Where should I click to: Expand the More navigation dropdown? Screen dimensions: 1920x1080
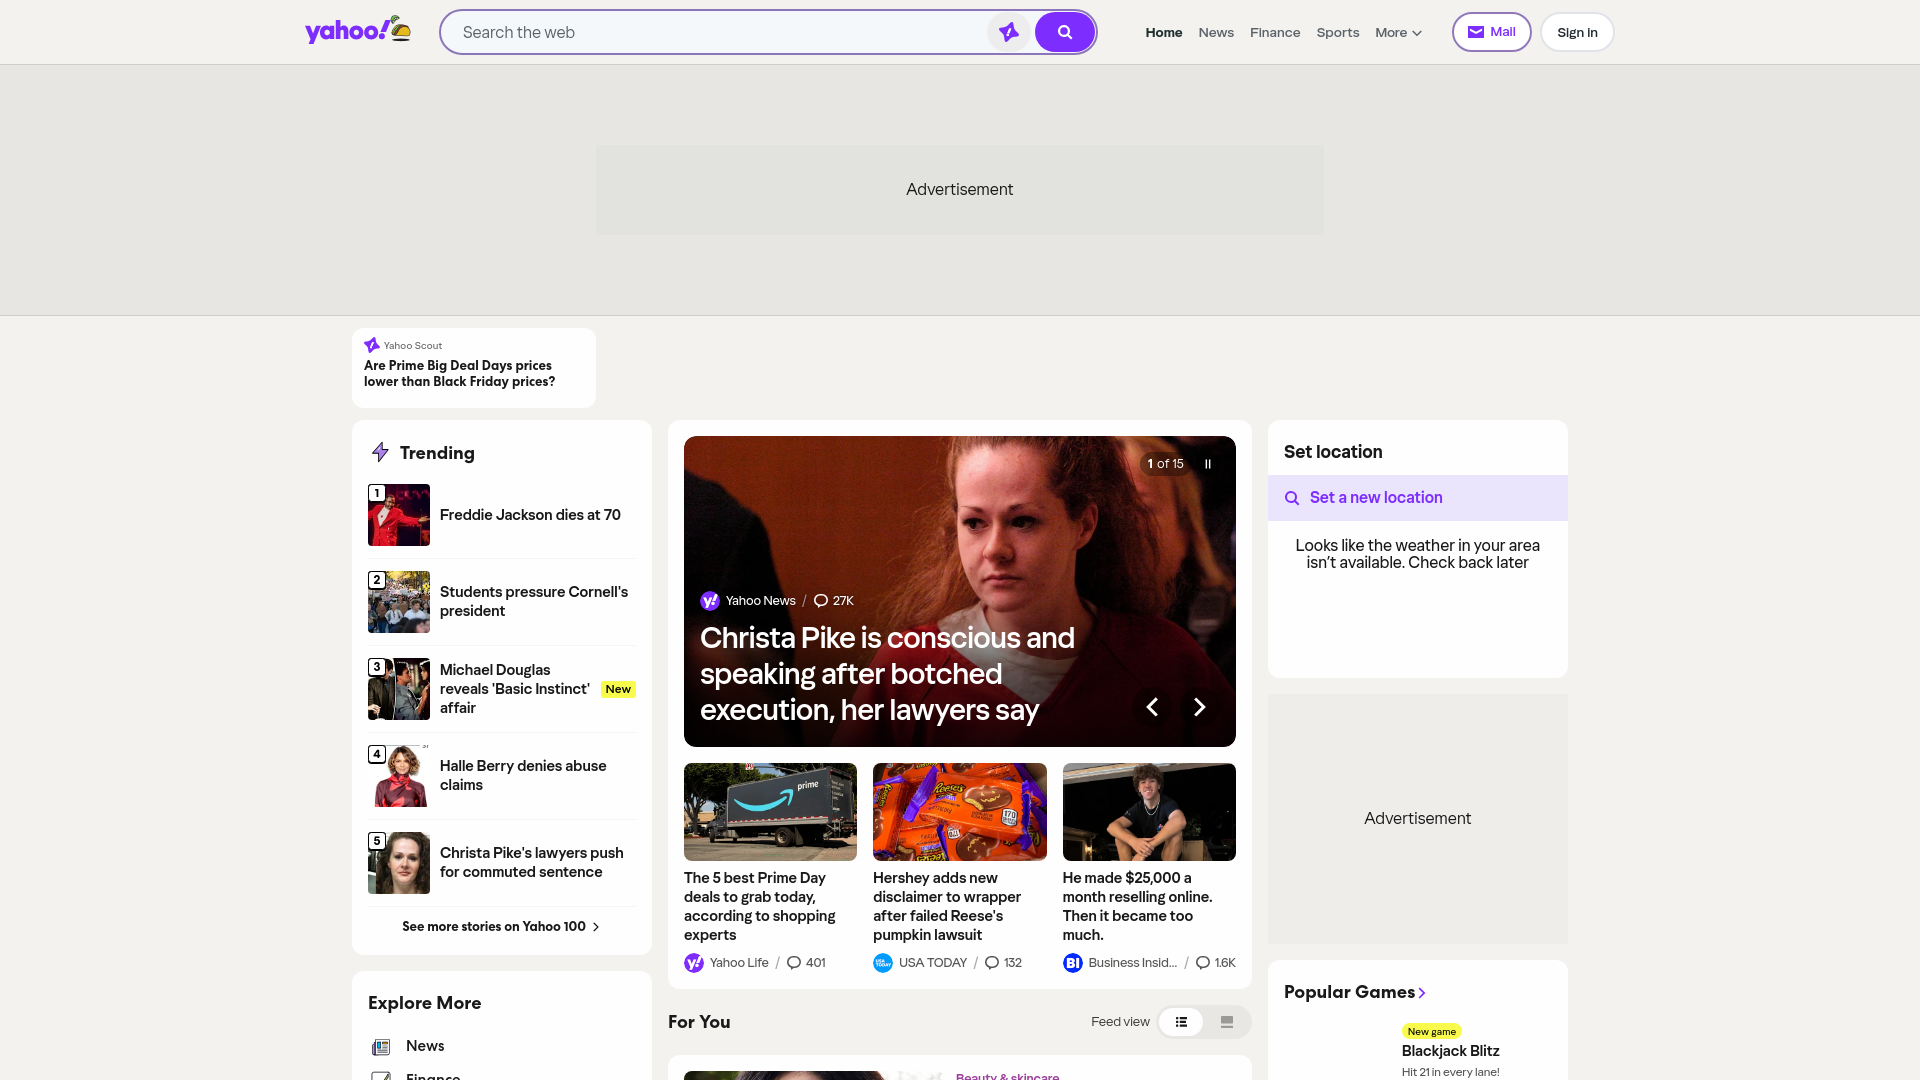1398,32
